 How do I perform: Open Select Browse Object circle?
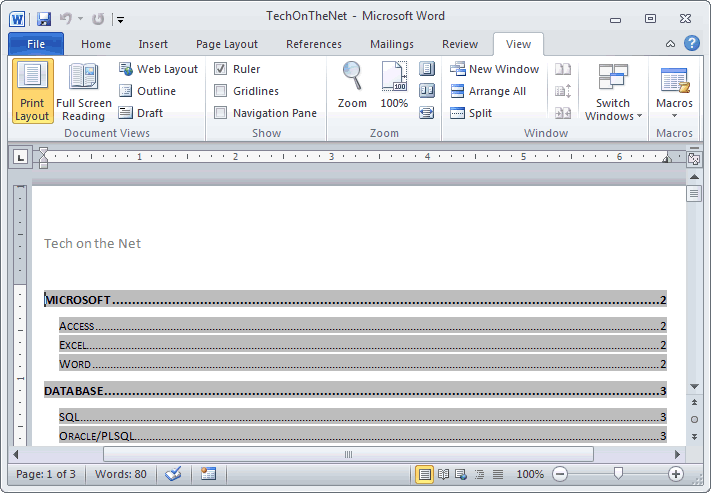point(694,420)
